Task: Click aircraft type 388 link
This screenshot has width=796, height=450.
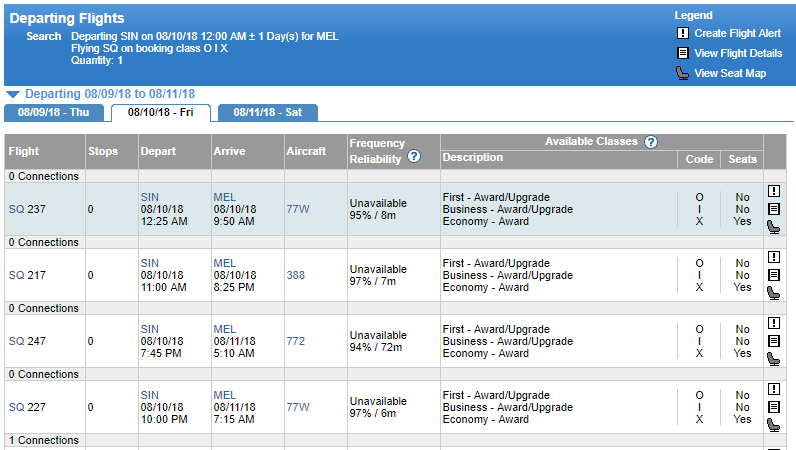Action: (x=295, y=275)
